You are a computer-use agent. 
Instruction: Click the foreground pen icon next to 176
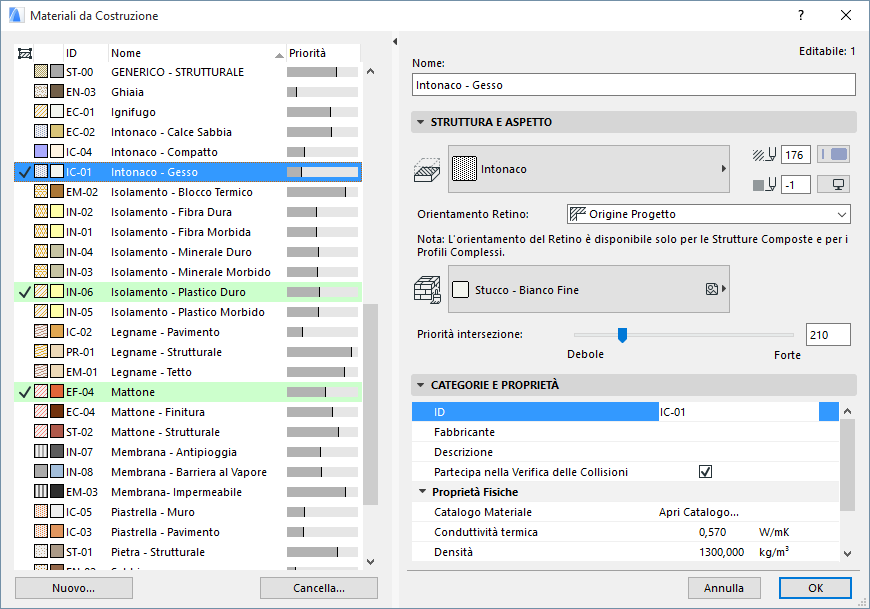pyautogui.click(x=765, y=155)
